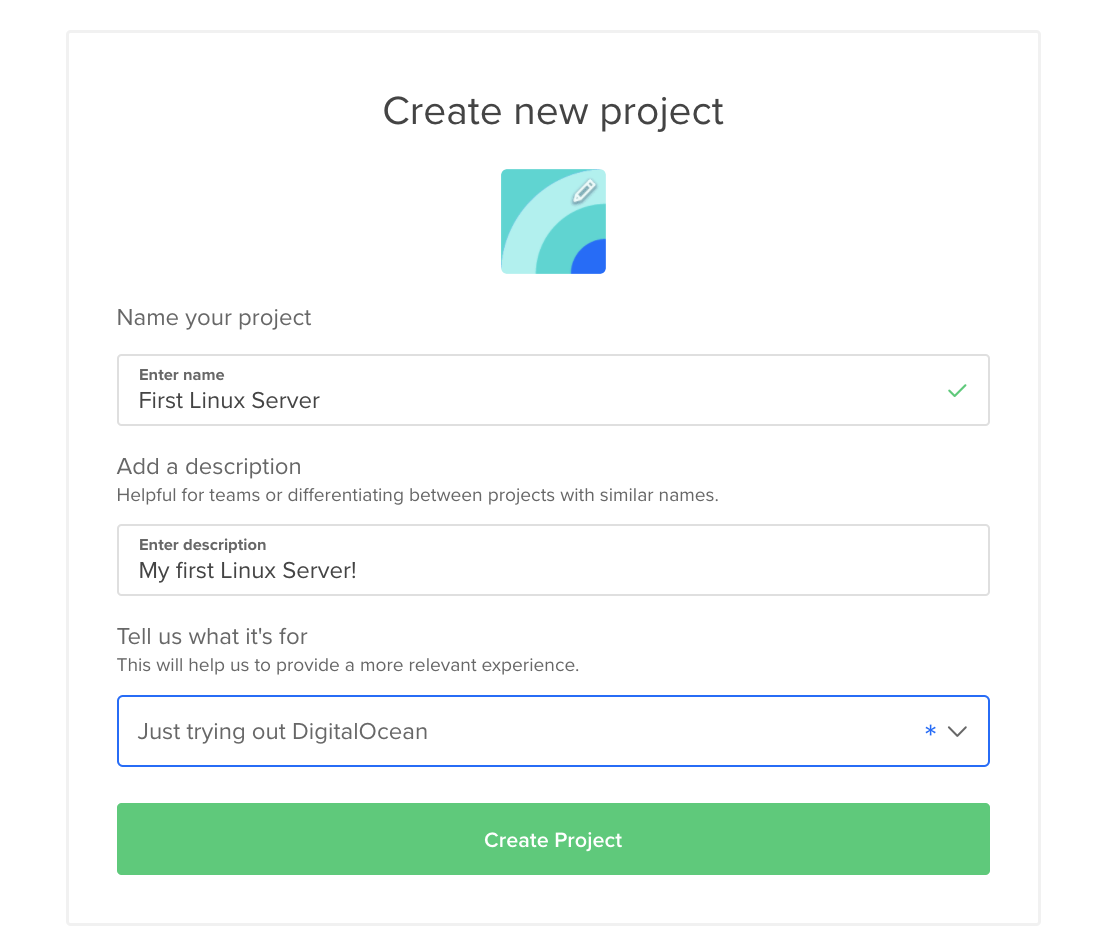Image resolution: width=1096 pixels, height=951 pixels.
Task: Click the blue asterisk in the dropdown
Action: 930,731
